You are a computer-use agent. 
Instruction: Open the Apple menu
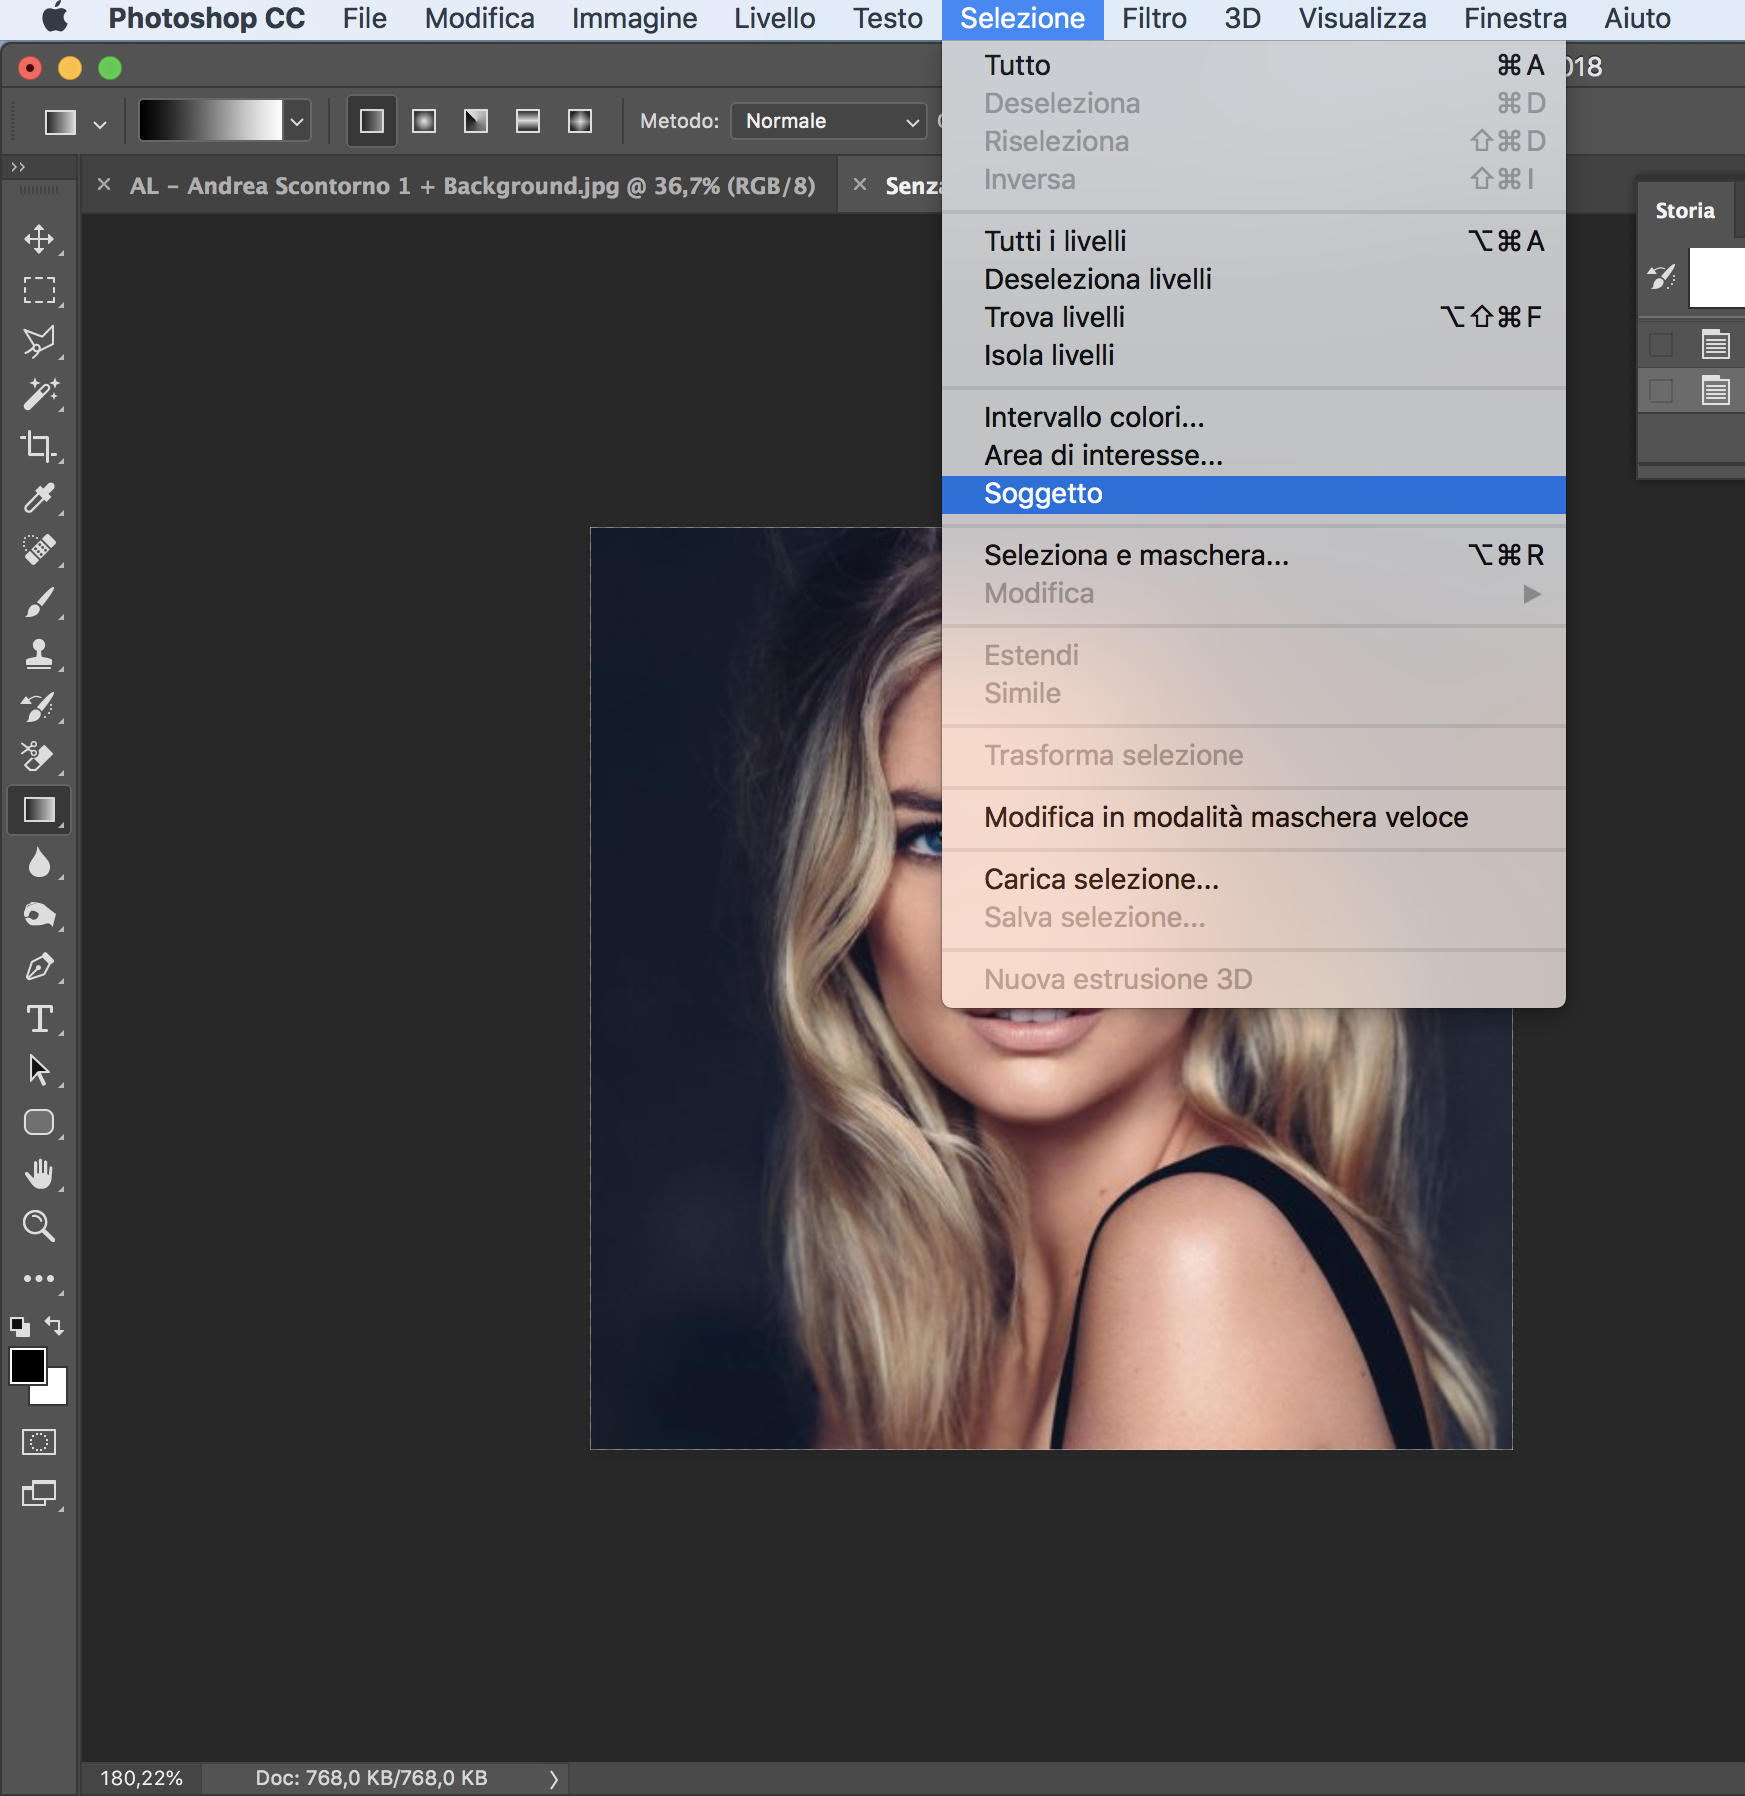(54, 18)
